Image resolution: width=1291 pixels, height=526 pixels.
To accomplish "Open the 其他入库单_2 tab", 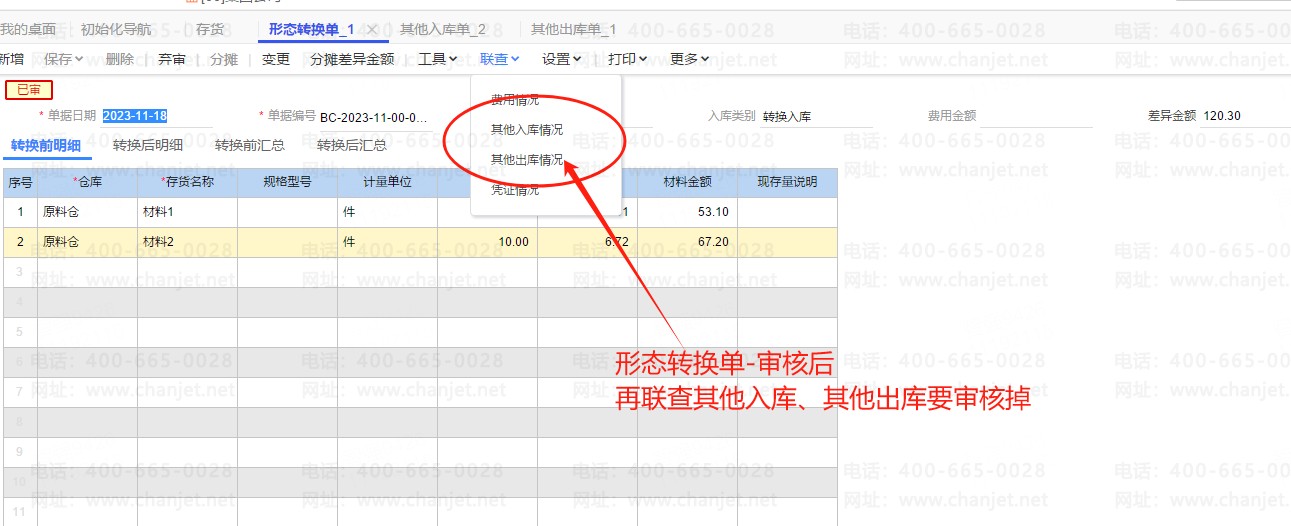I will tap(443, 30).
